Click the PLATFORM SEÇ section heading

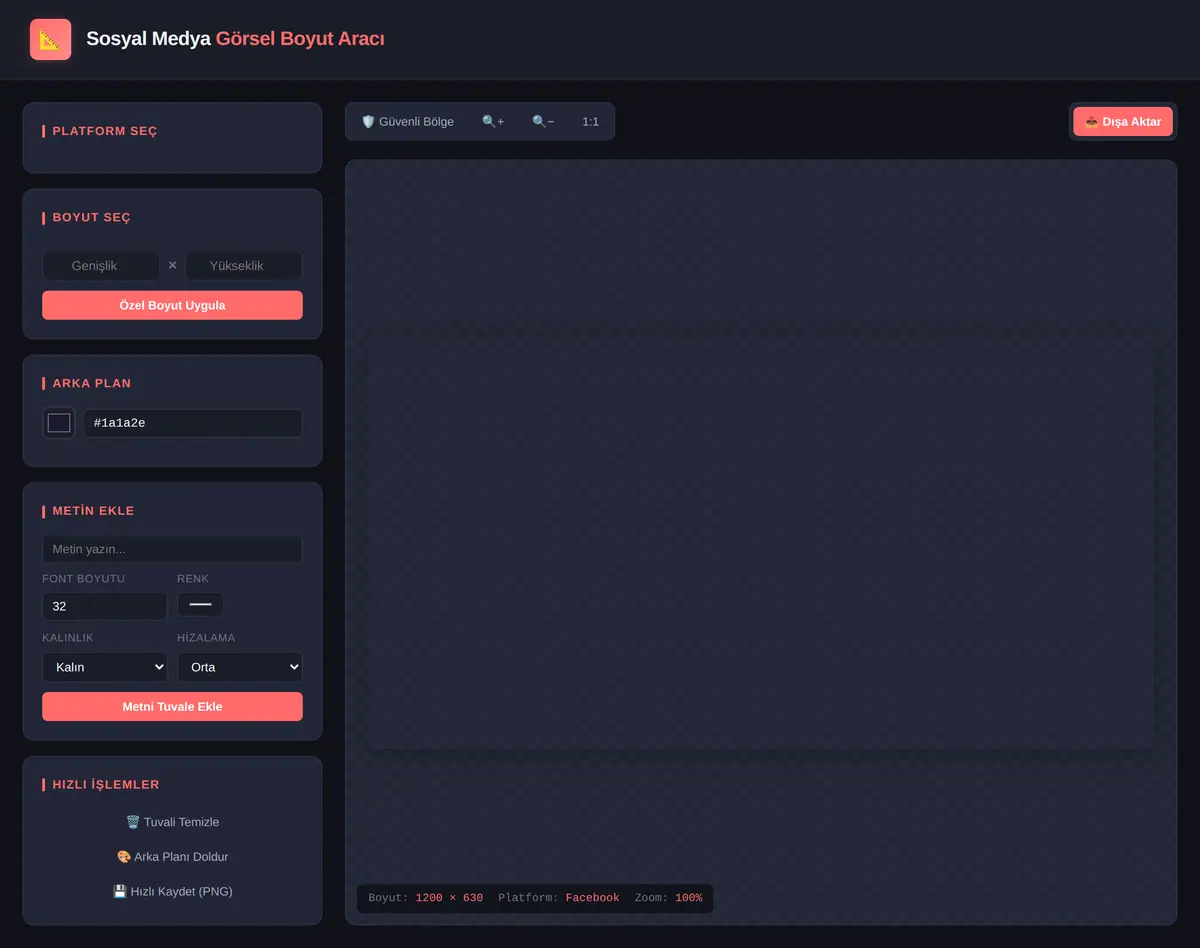click(105, 131)
